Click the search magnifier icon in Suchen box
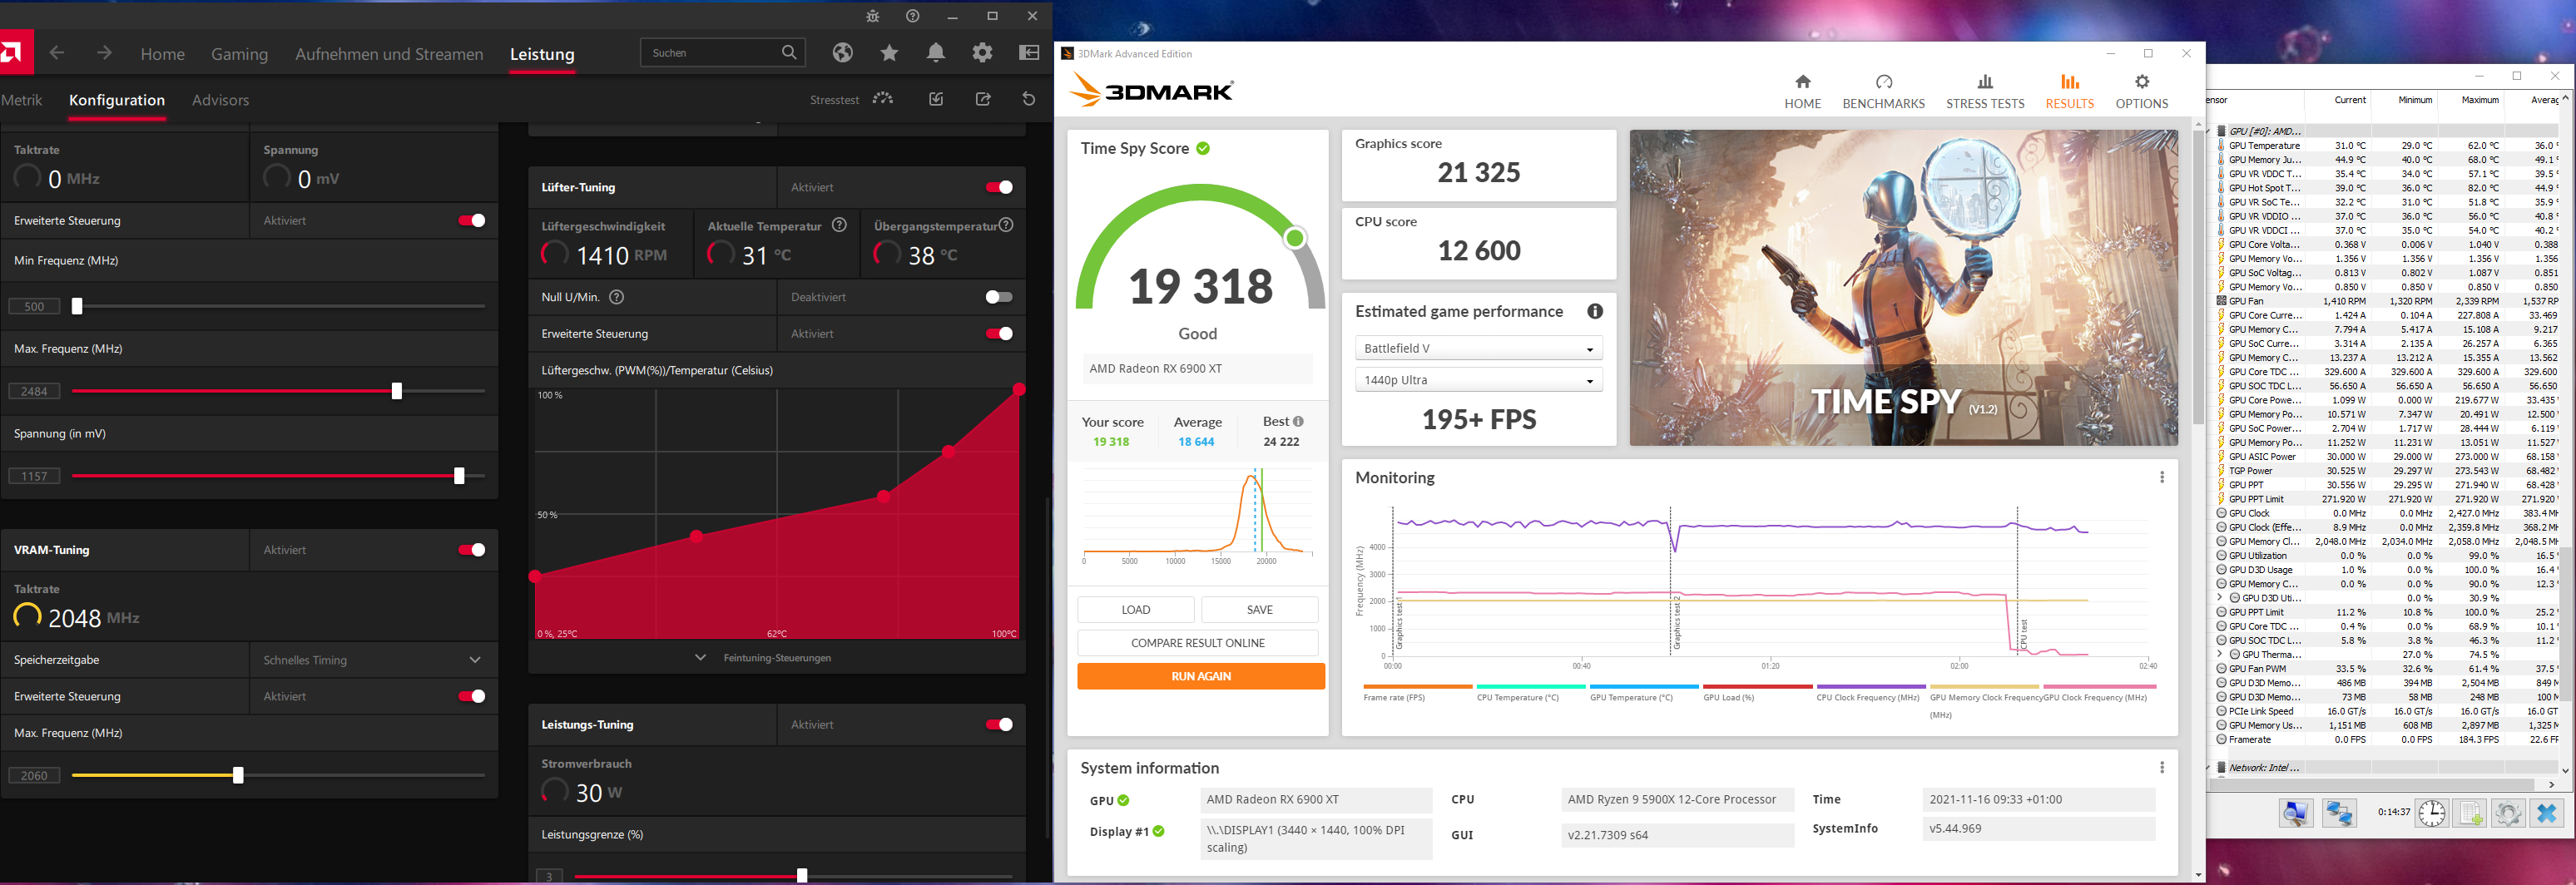Viewport: 2576px width, 885px height. (x=789, y=52)
